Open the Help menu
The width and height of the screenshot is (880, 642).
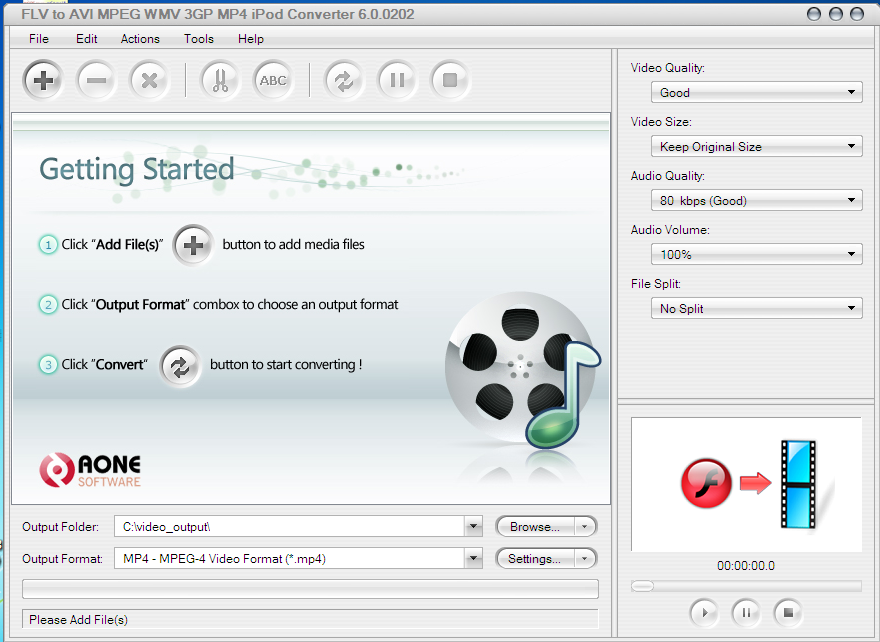tap(250, 39)
